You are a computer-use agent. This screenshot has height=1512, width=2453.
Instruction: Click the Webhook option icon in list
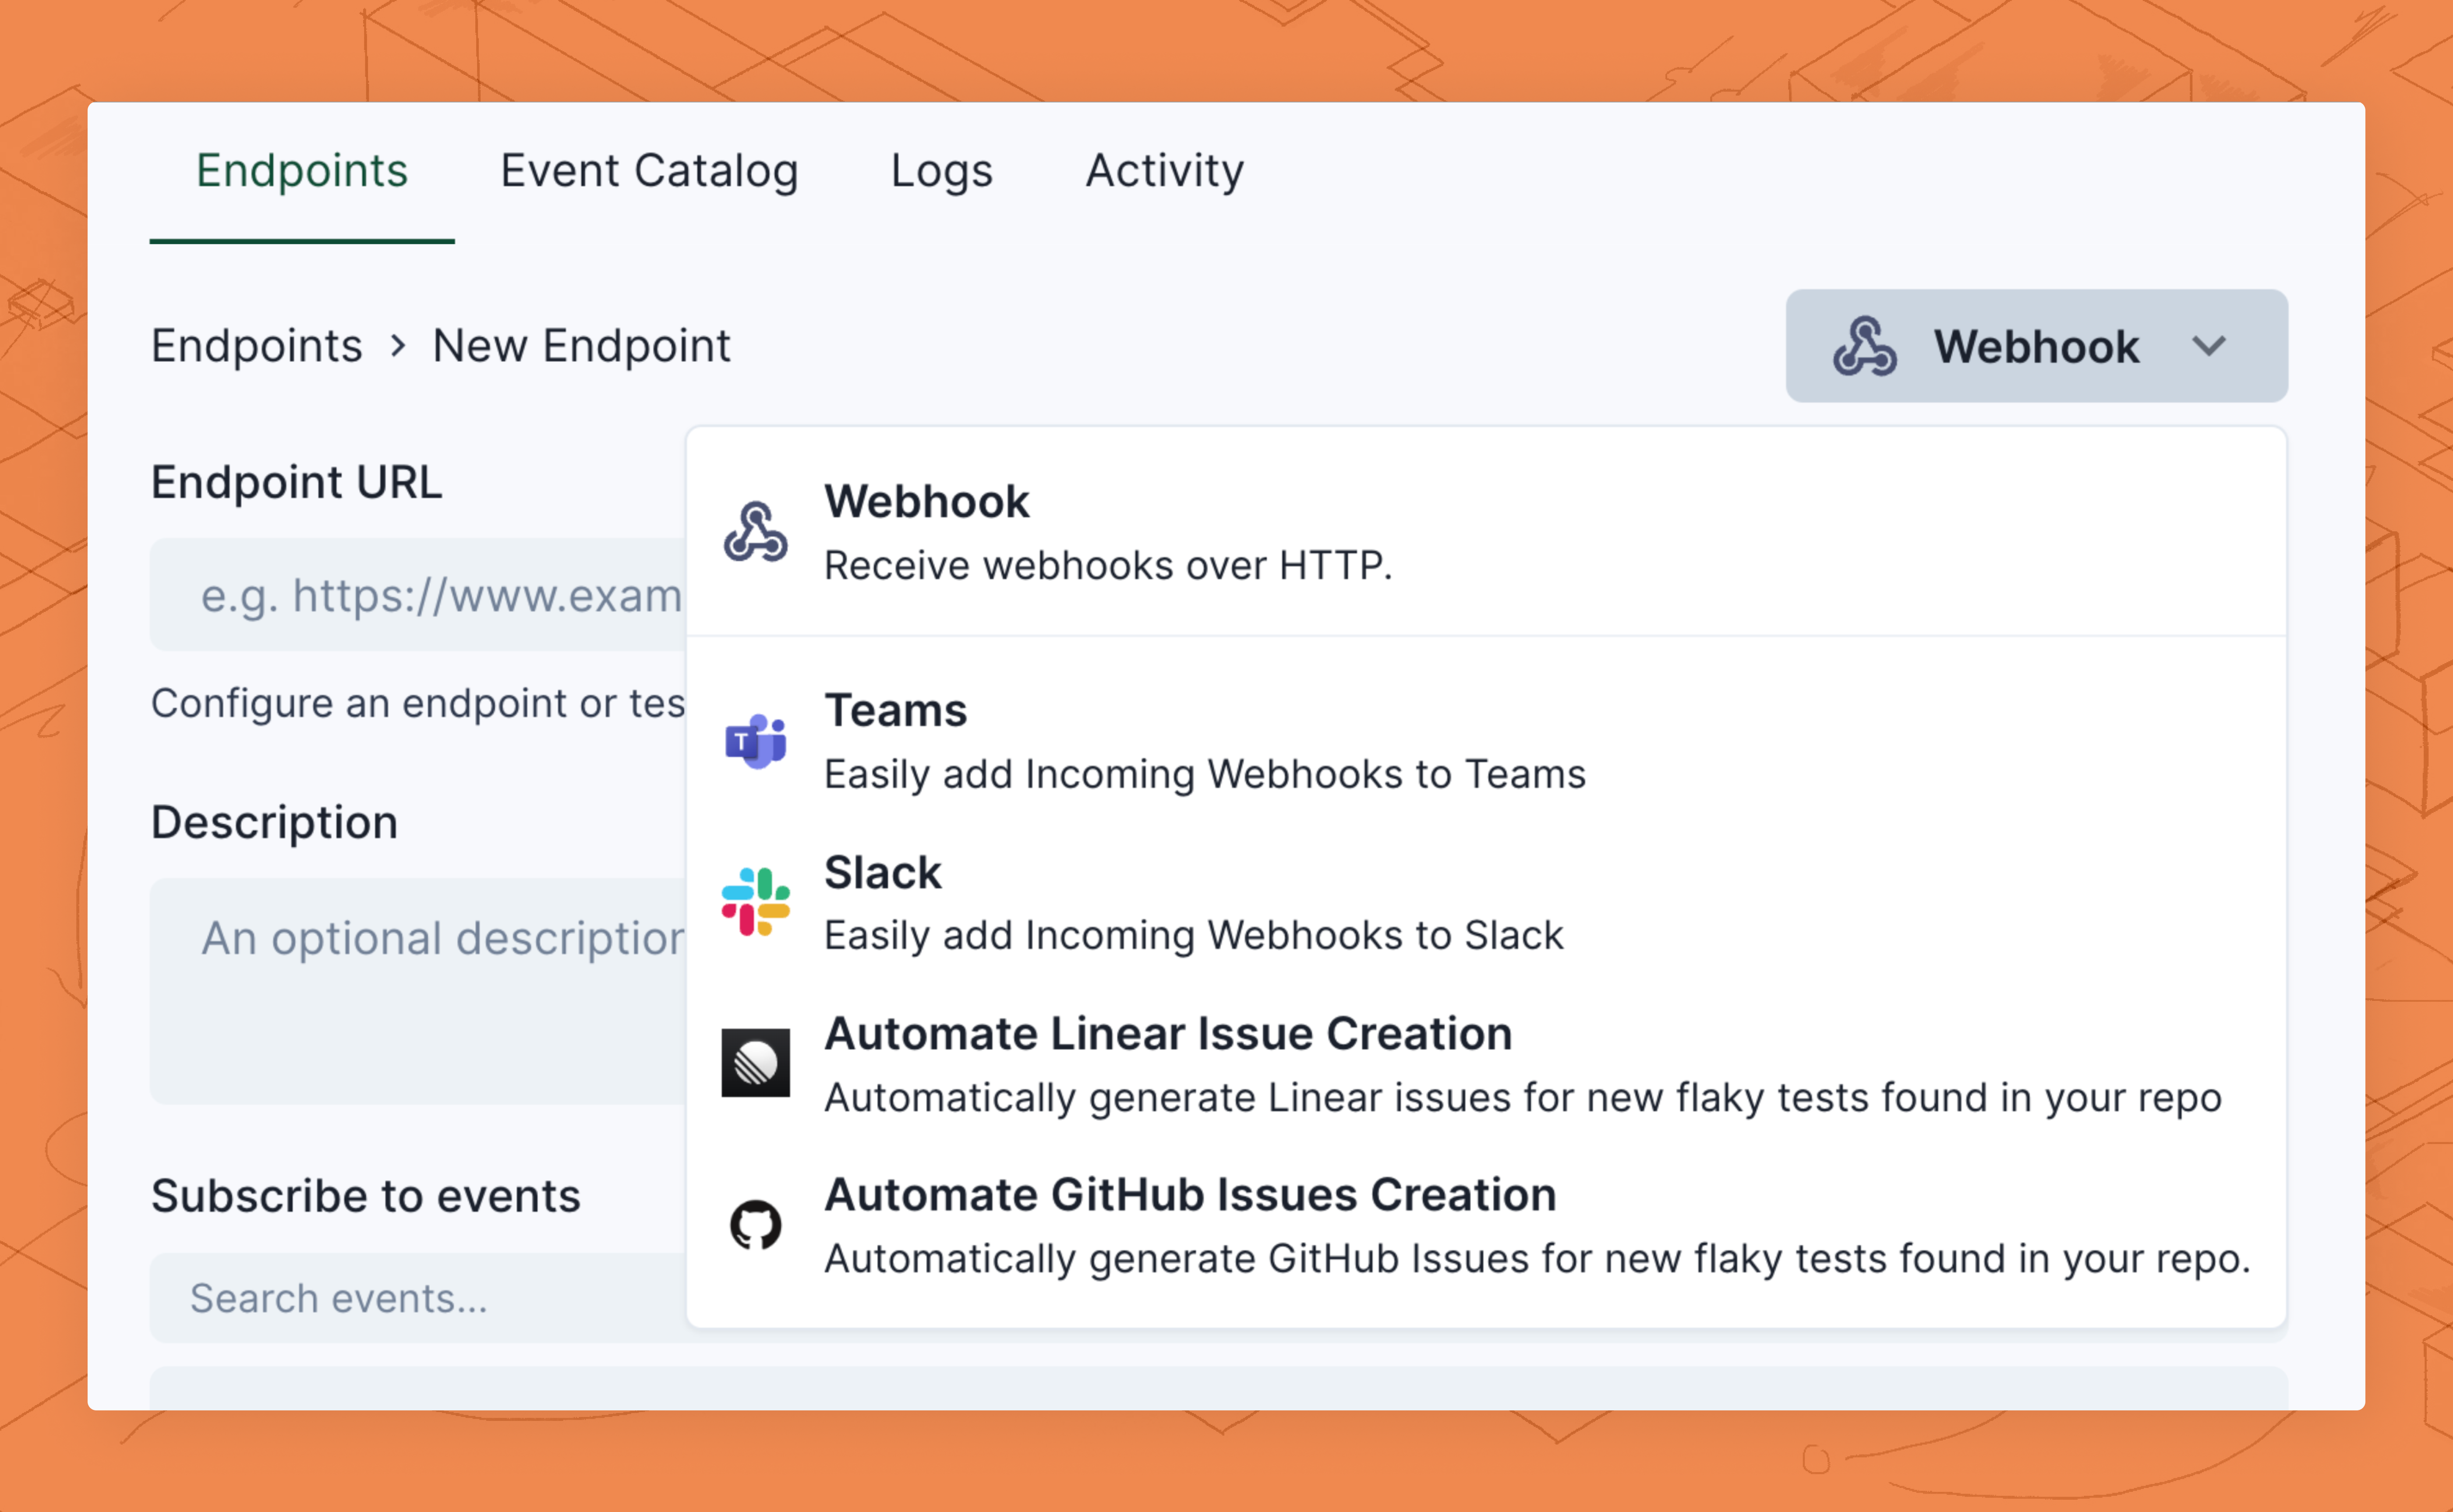coord(755,532)
